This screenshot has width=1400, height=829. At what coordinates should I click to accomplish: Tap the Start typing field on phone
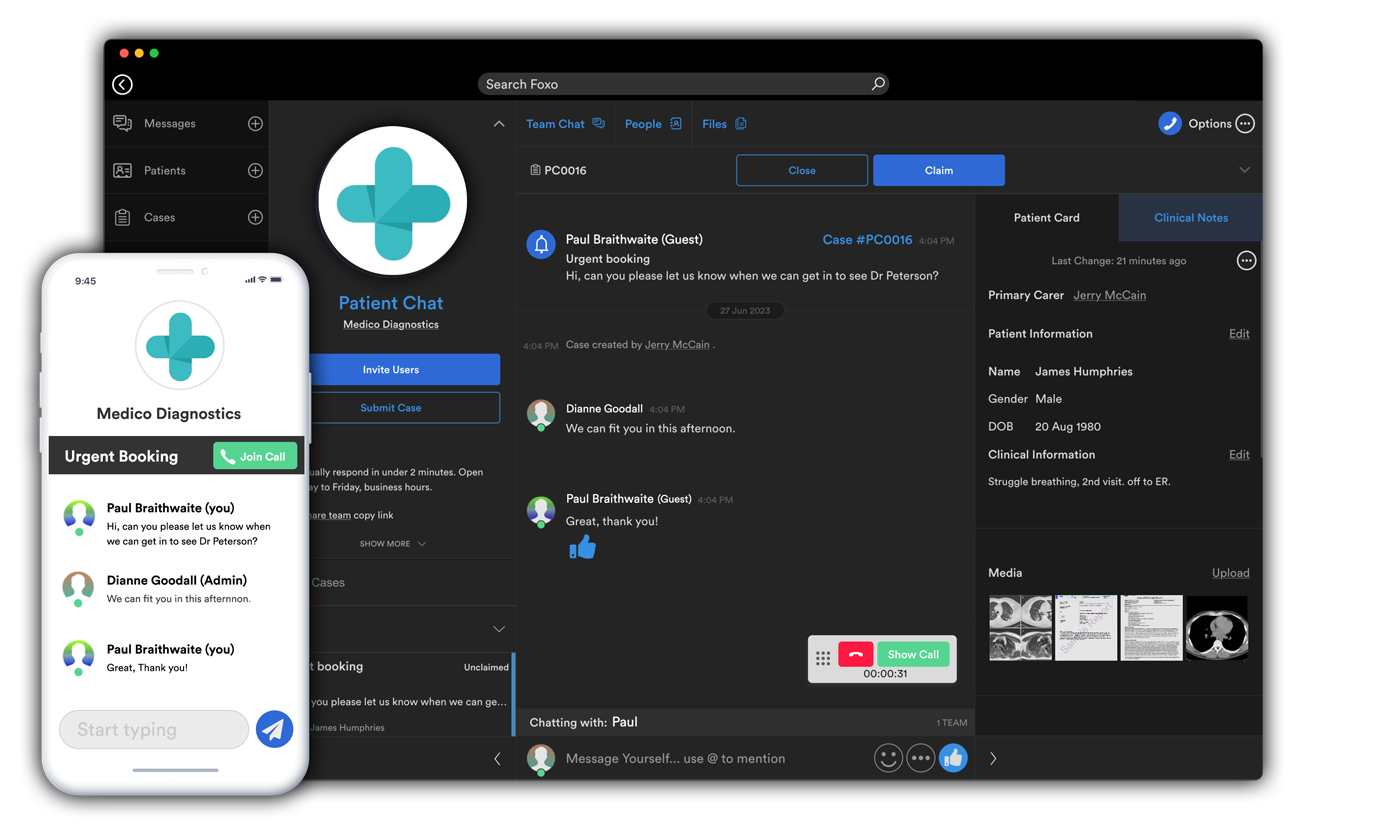154,730
